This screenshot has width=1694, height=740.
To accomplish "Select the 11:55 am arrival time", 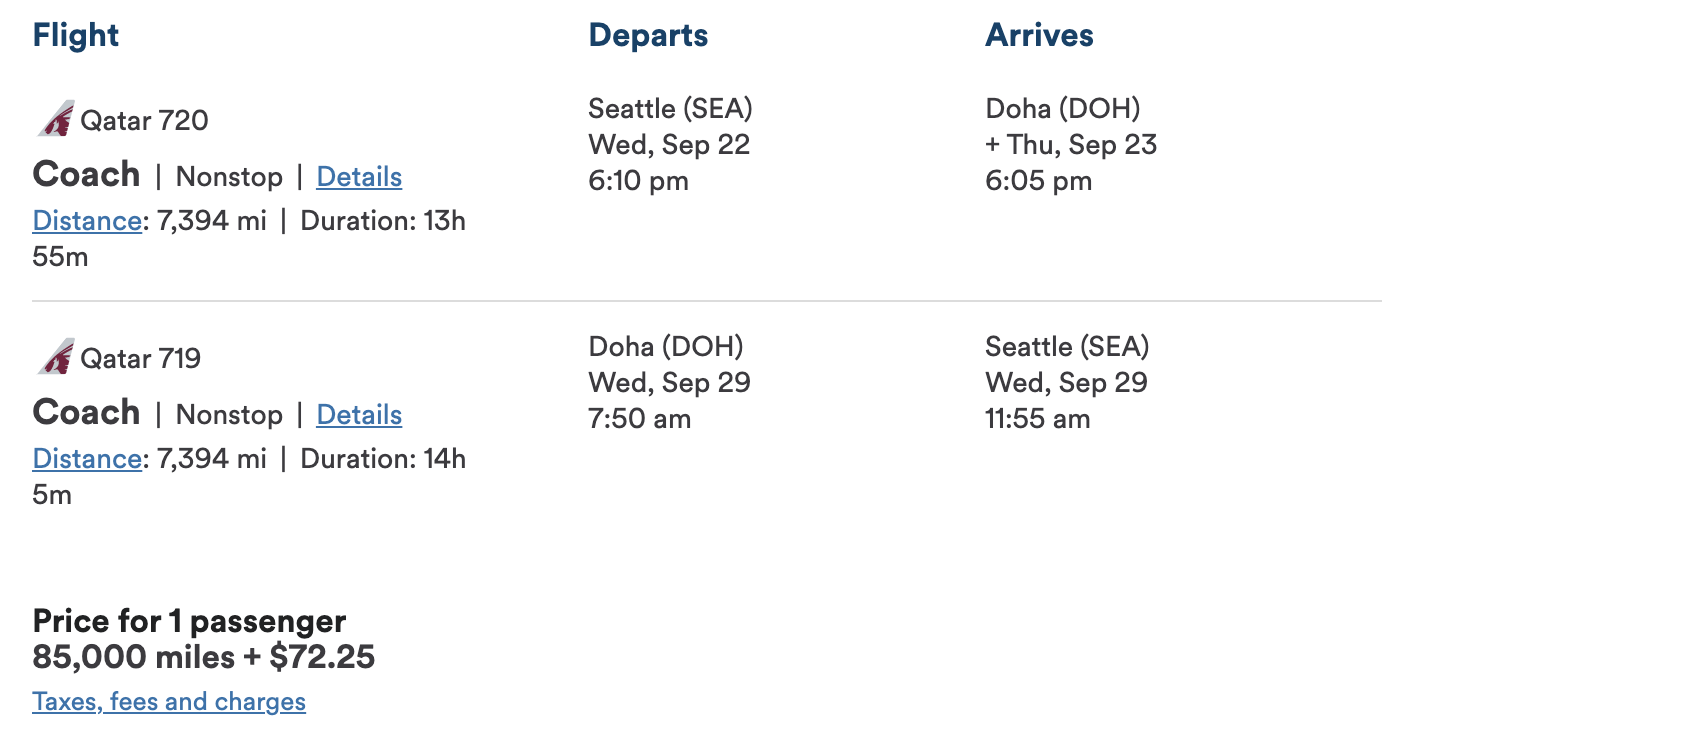I will point(1037,419).
